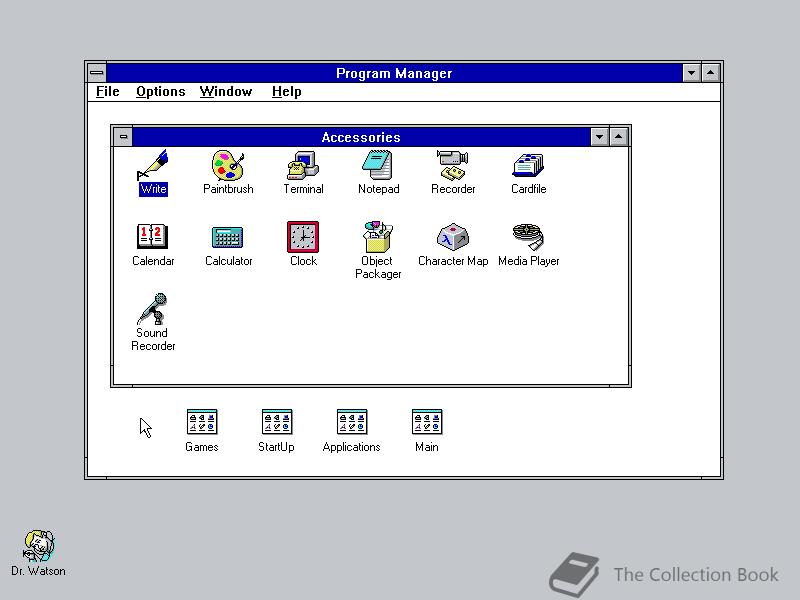Click the Sound Recorder microphone icon
The height and width of the screenshot is (600, 800).
[152, 309]
